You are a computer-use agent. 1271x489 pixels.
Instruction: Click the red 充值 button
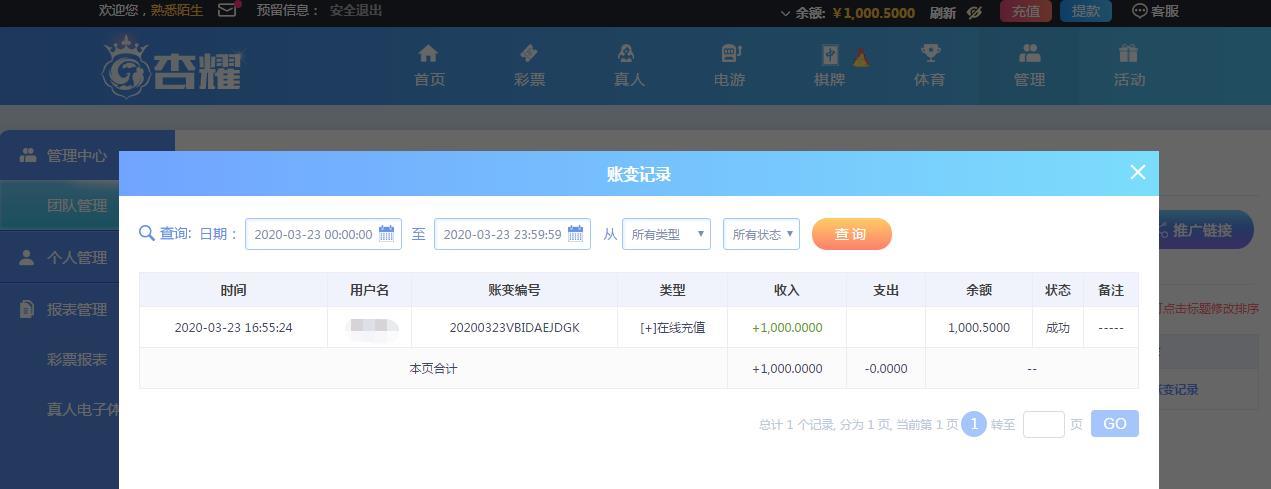(1026, 11)
